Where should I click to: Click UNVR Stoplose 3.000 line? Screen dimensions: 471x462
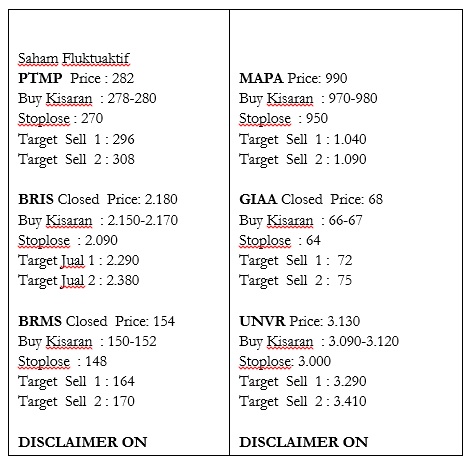pos(285,362)
